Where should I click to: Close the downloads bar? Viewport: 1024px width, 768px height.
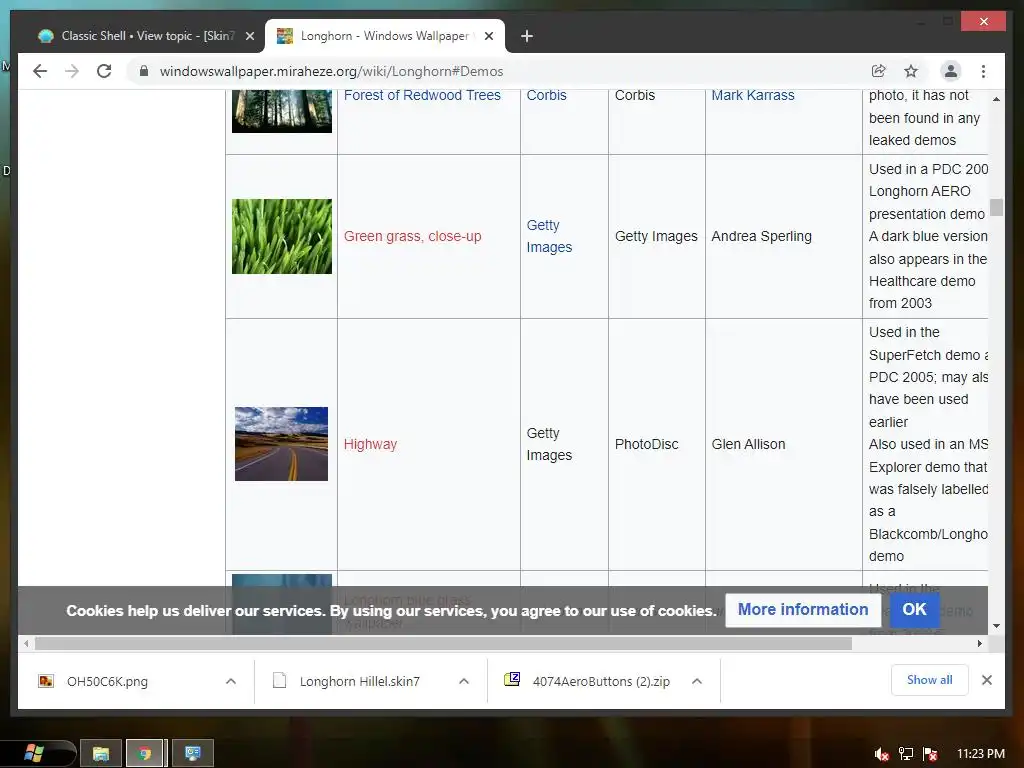[987, 680]
